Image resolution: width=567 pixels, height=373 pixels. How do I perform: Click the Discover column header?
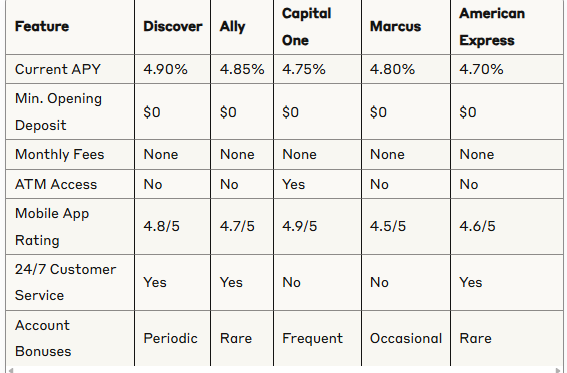[172, 27]
